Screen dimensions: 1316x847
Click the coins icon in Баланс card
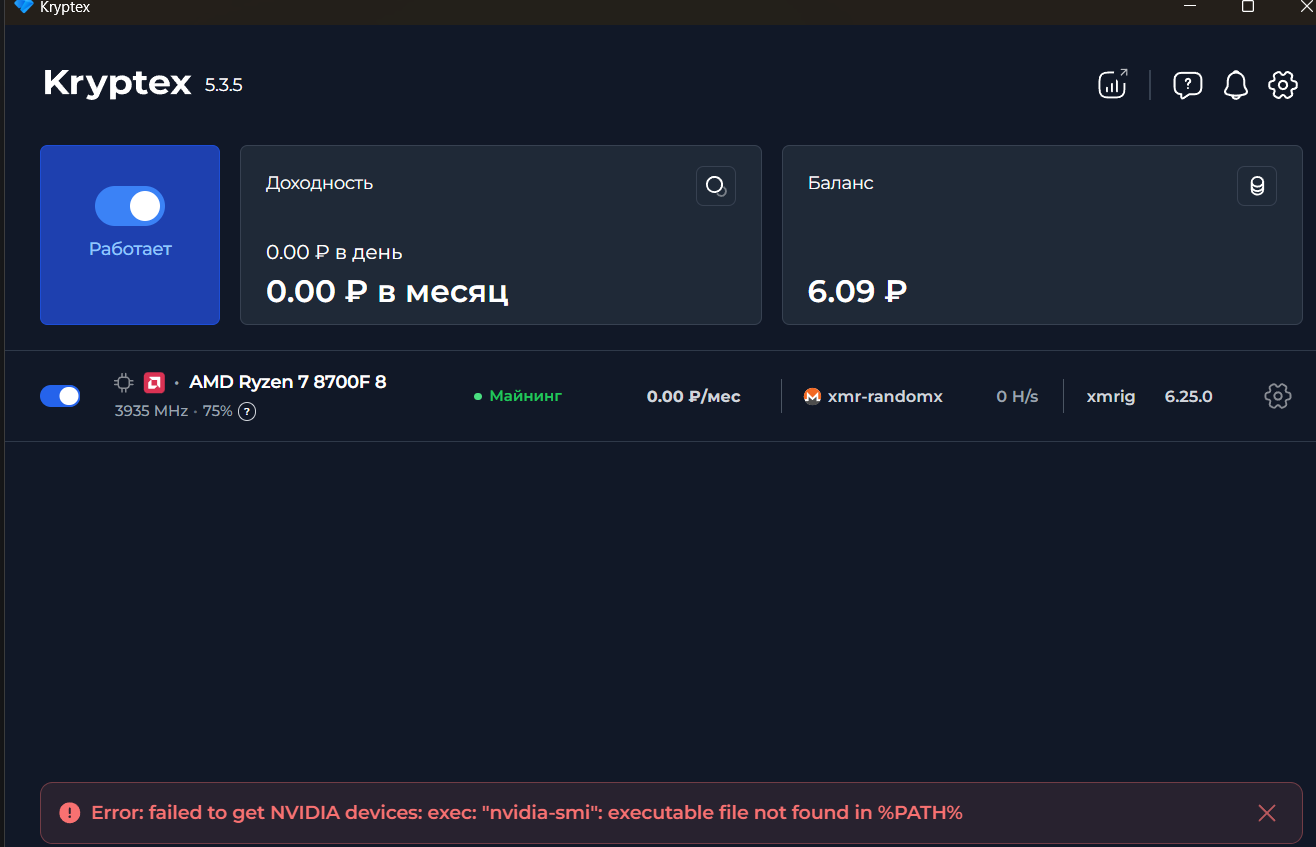tap(1256, 186)
